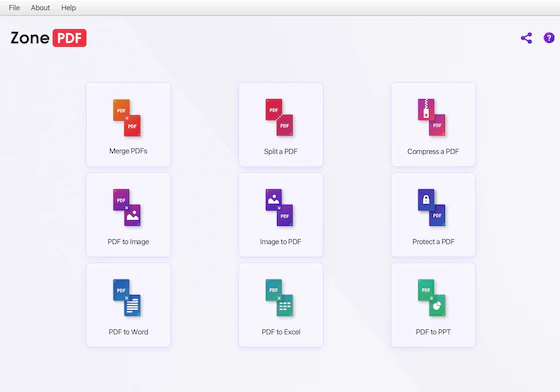Select the Compress a PDF zipper icon
Viewport: 560px width, 392px height.
pos(432,117)
